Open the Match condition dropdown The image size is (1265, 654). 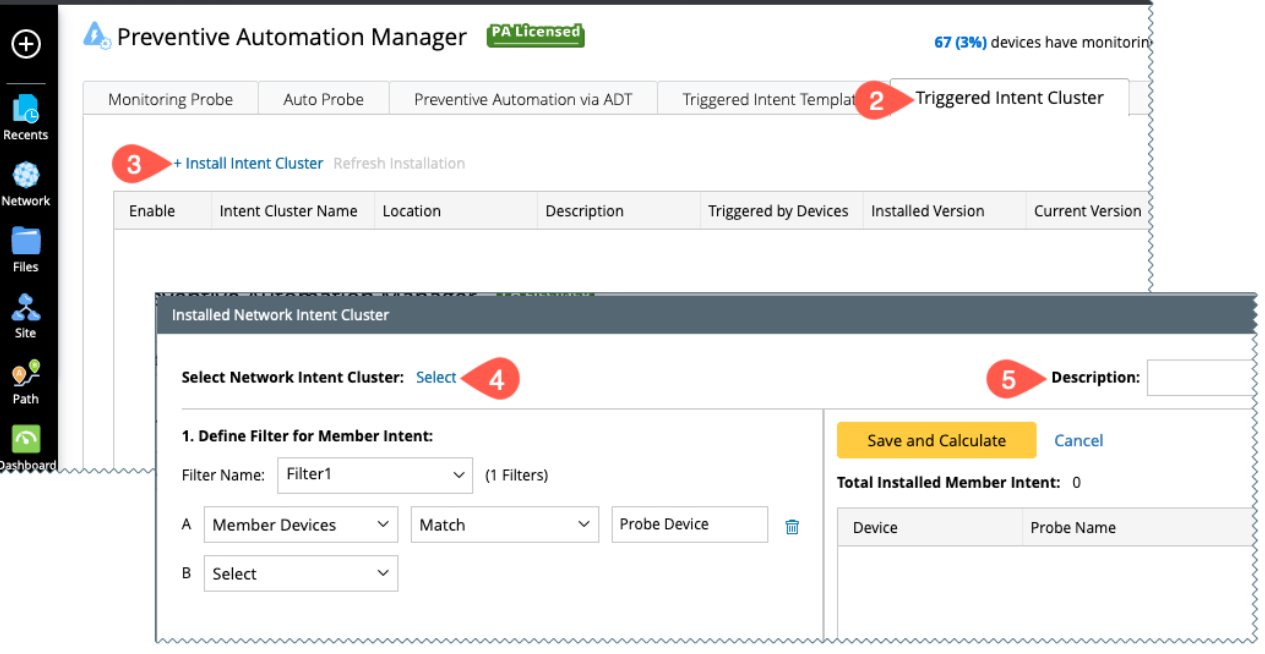[x=504, y=525]
